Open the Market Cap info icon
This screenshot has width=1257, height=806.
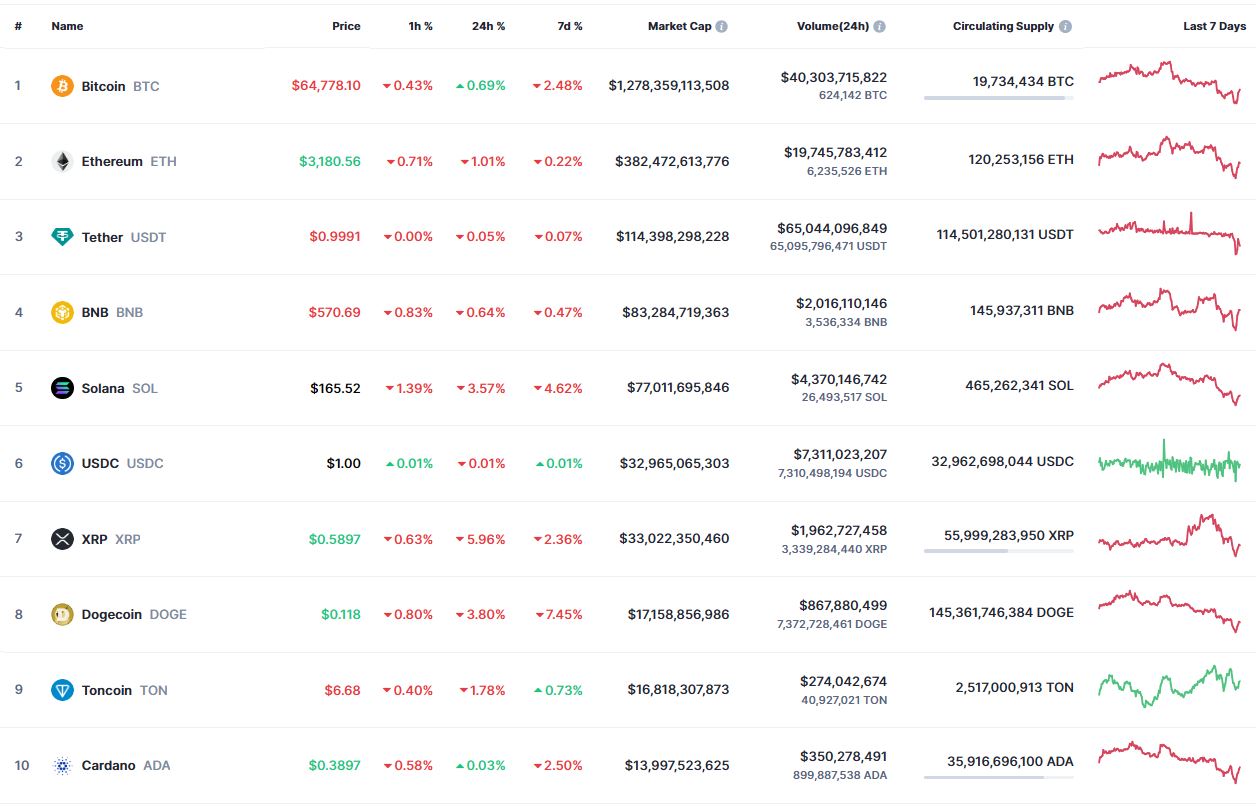pyautogui.click(x=722, y=27)
